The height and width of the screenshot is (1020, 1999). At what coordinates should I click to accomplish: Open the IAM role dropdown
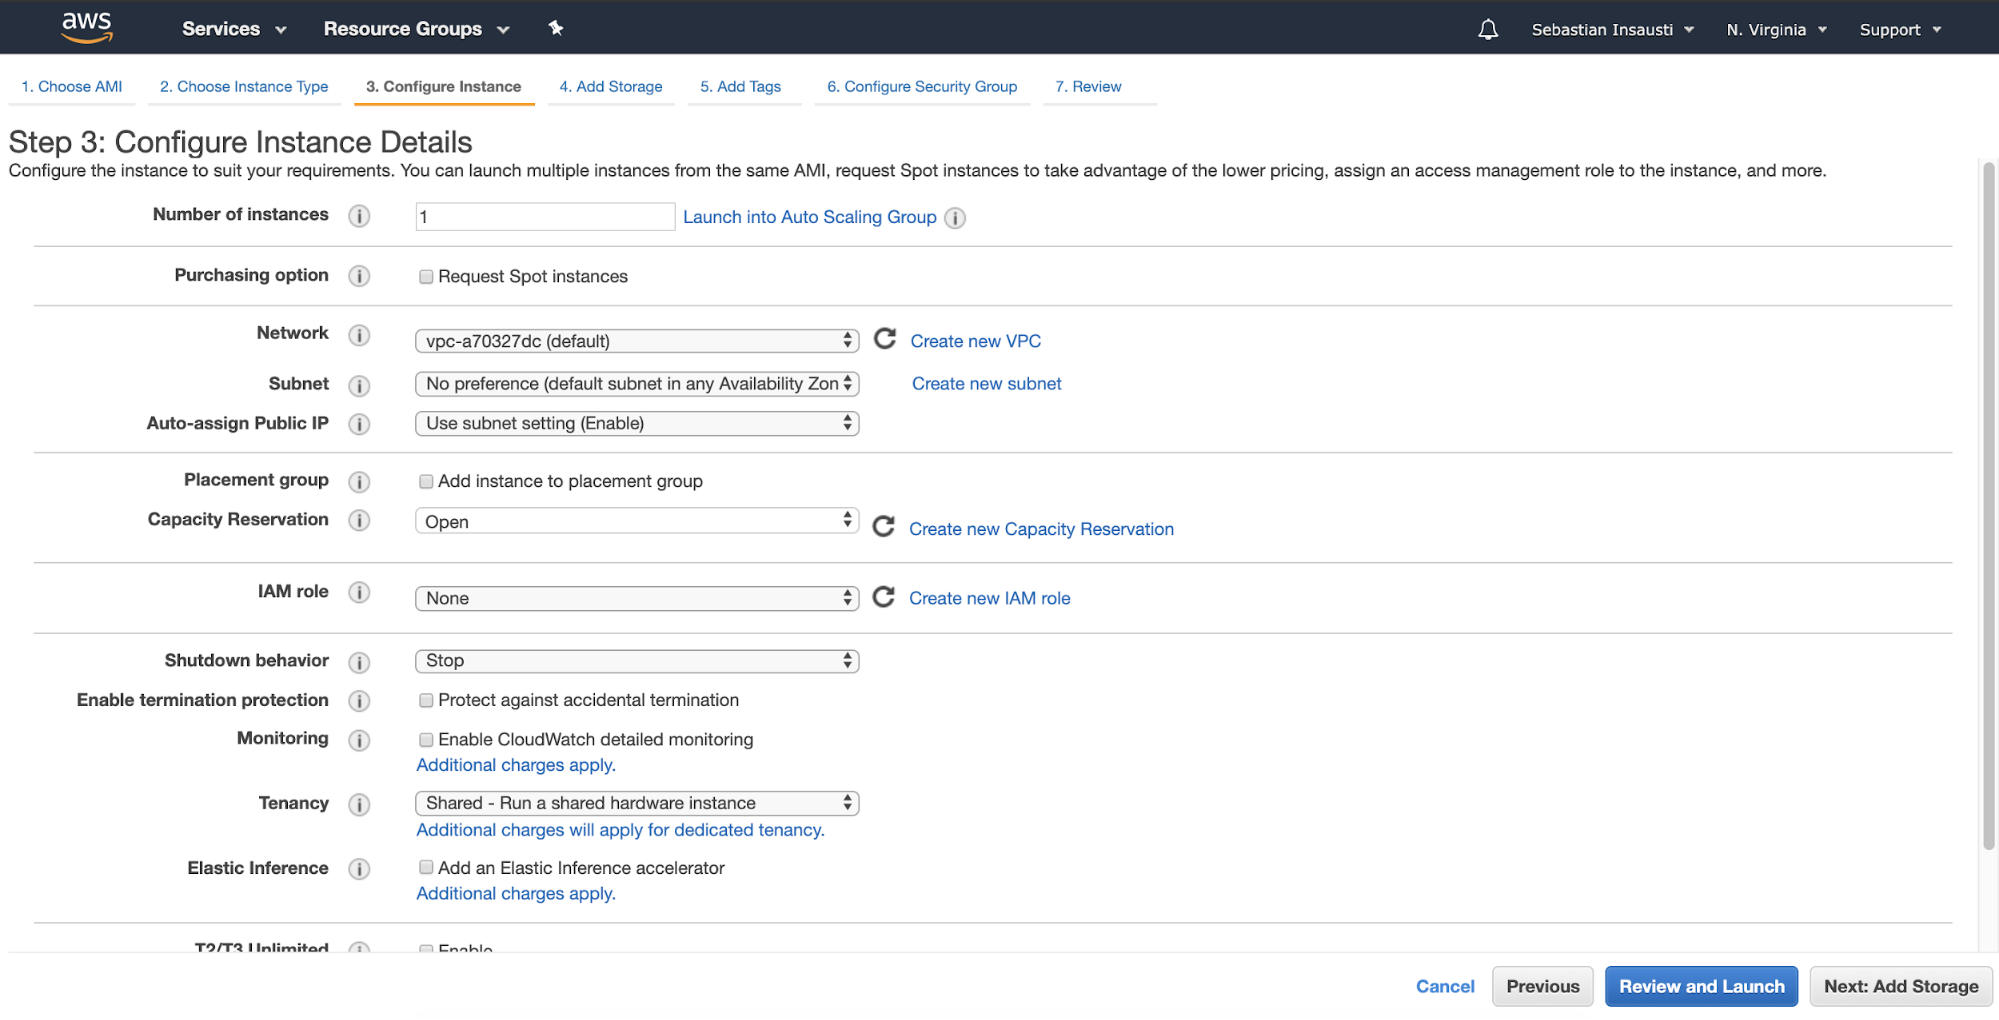pos(637,599)
